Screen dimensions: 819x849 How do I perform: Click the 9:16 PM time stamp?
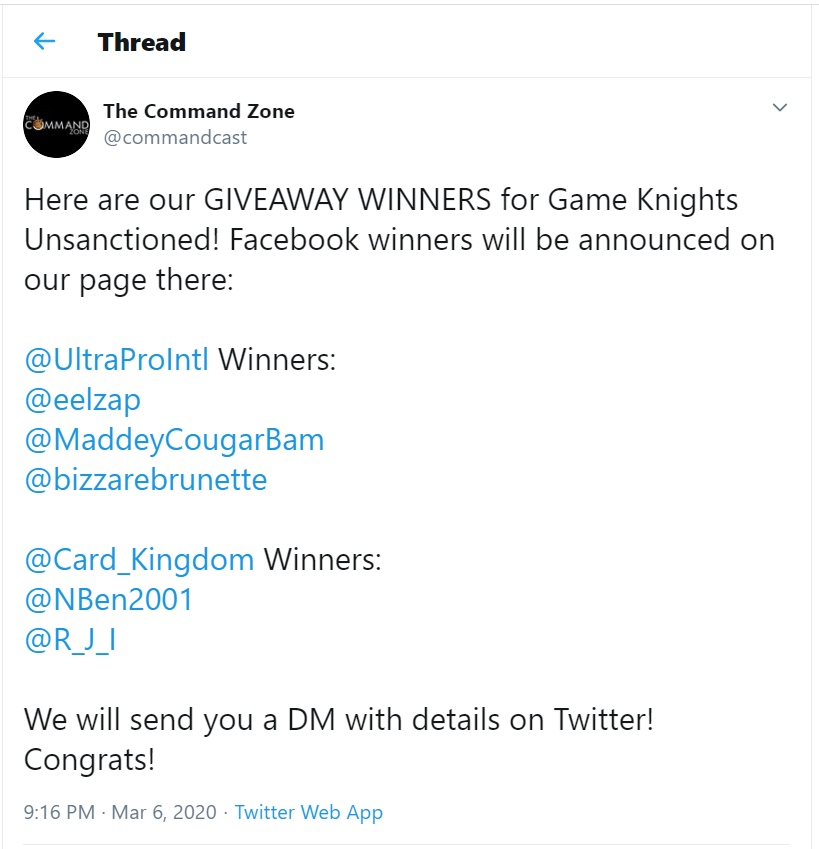(53, 812)
